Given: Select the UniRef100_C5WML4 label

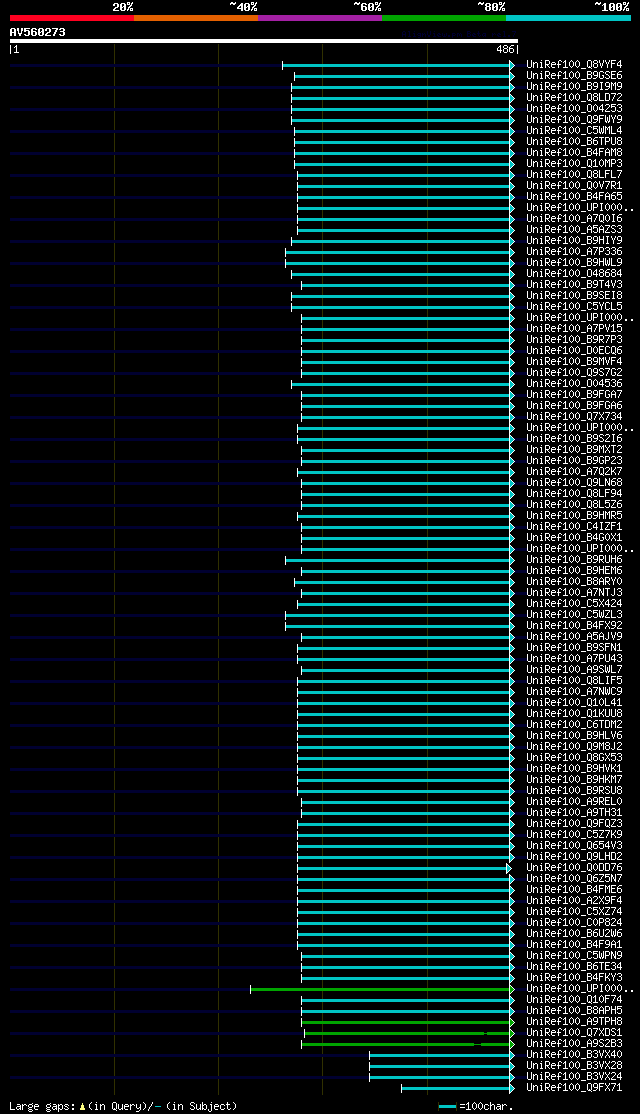Looking at the screenshot, I should click(x=575, y=131).
